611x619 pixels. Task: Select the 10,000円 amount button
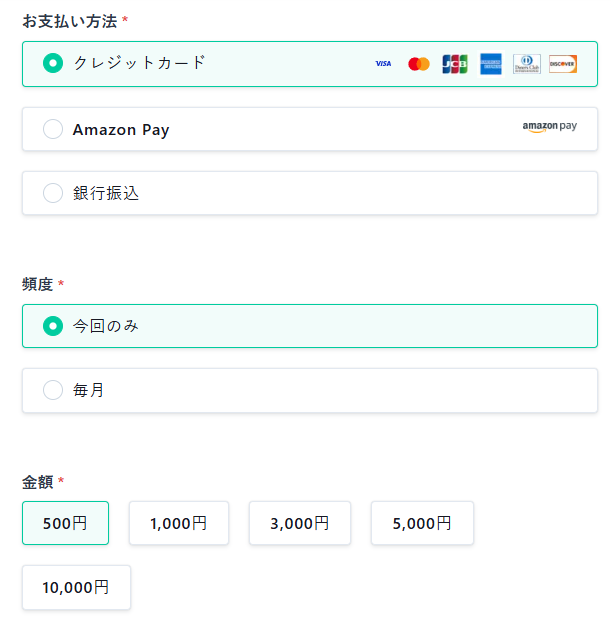coord(76,587)
